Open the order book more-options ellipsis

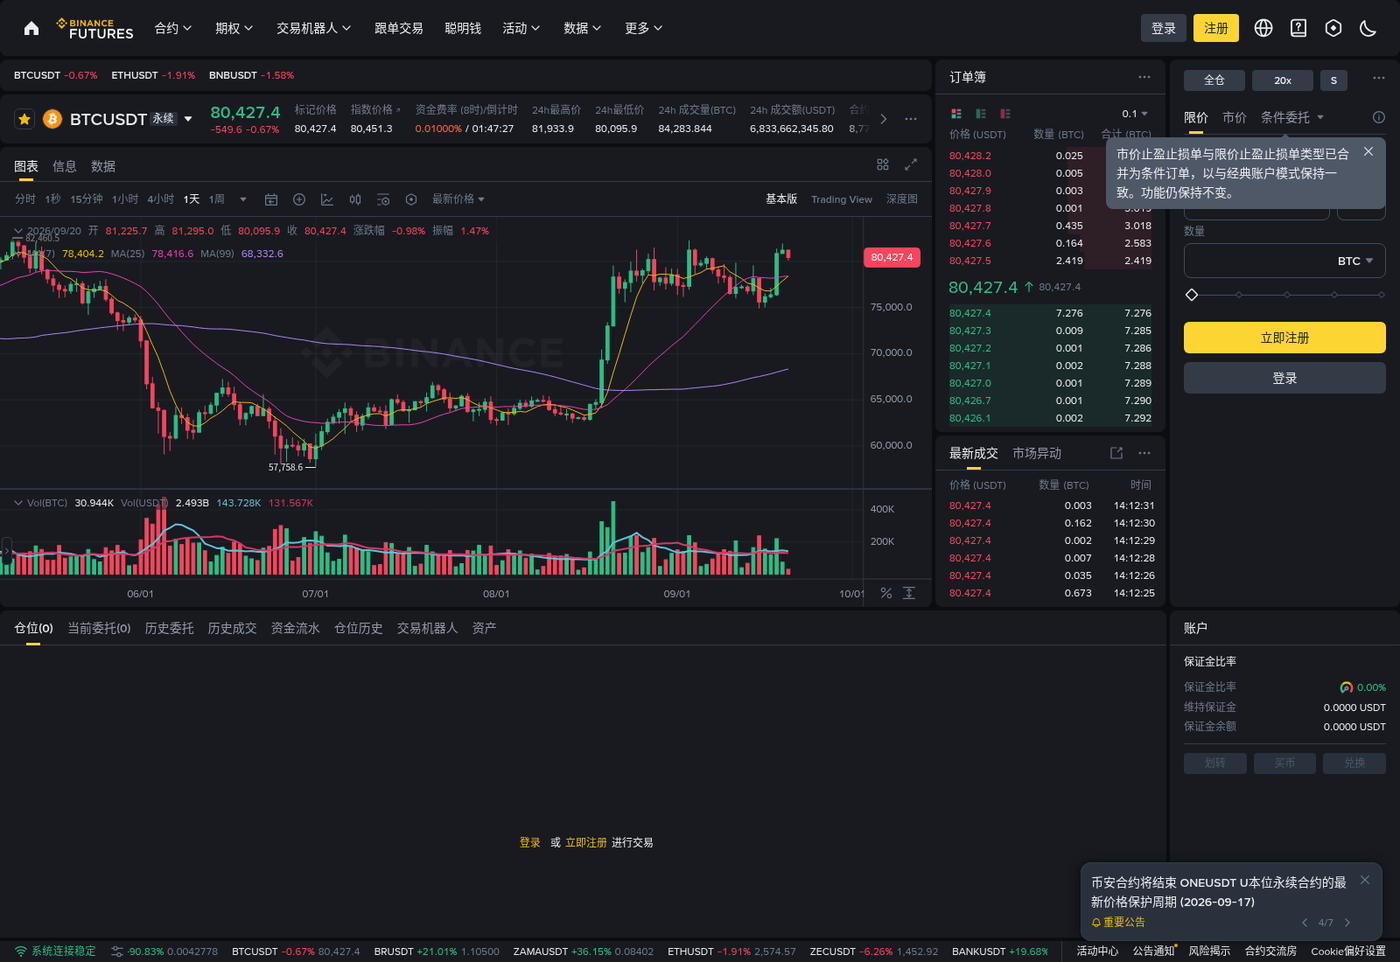[1144, 77]
